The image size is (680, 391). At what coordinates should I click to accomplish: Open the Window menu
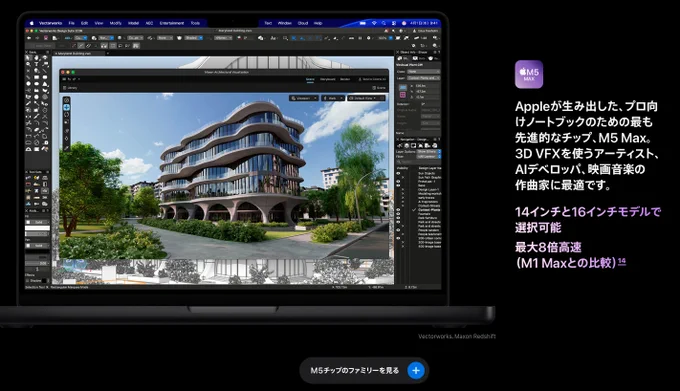(x=284, y=23)
